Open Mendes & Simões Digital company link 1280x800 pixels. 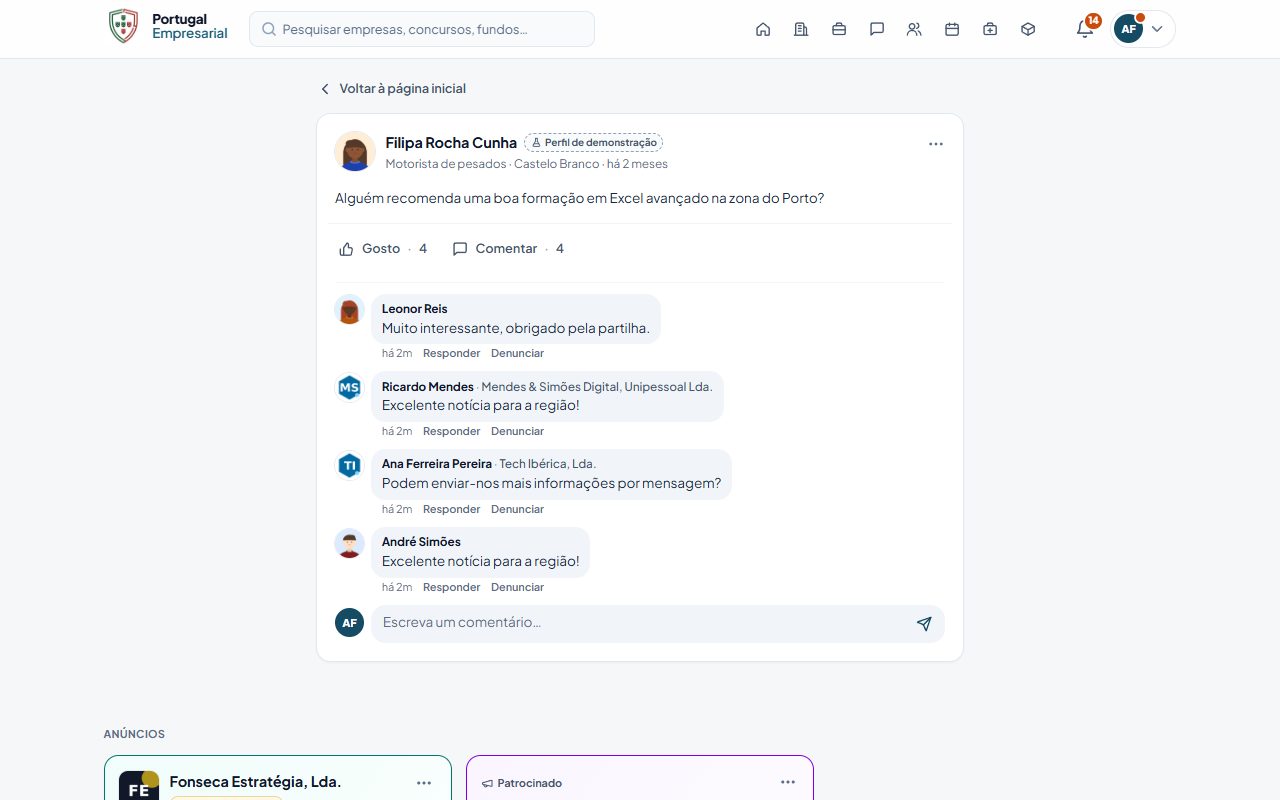coord(597,387)
